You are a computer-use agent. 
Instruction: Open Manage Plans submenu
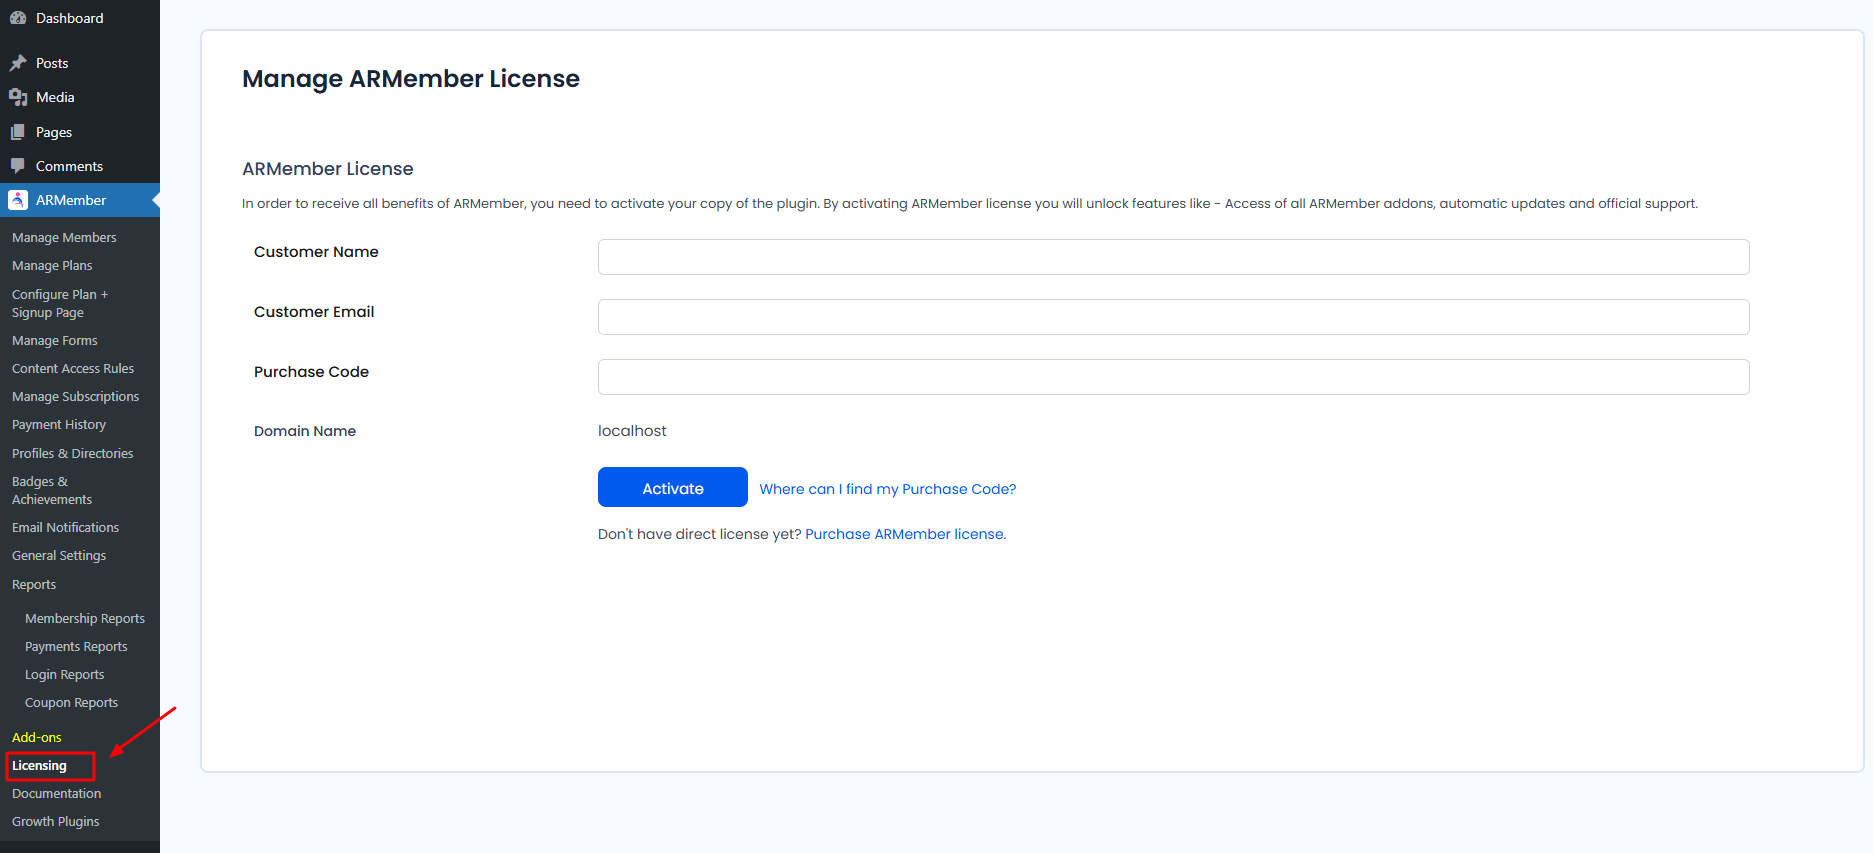(52, 266)
